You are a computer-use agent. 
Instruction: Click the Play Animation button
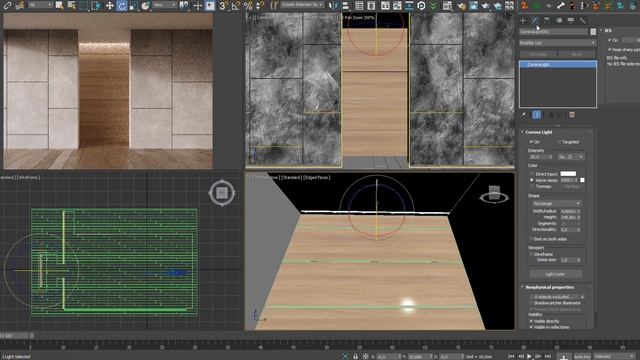pyautogui.click(x=530, y=356)
